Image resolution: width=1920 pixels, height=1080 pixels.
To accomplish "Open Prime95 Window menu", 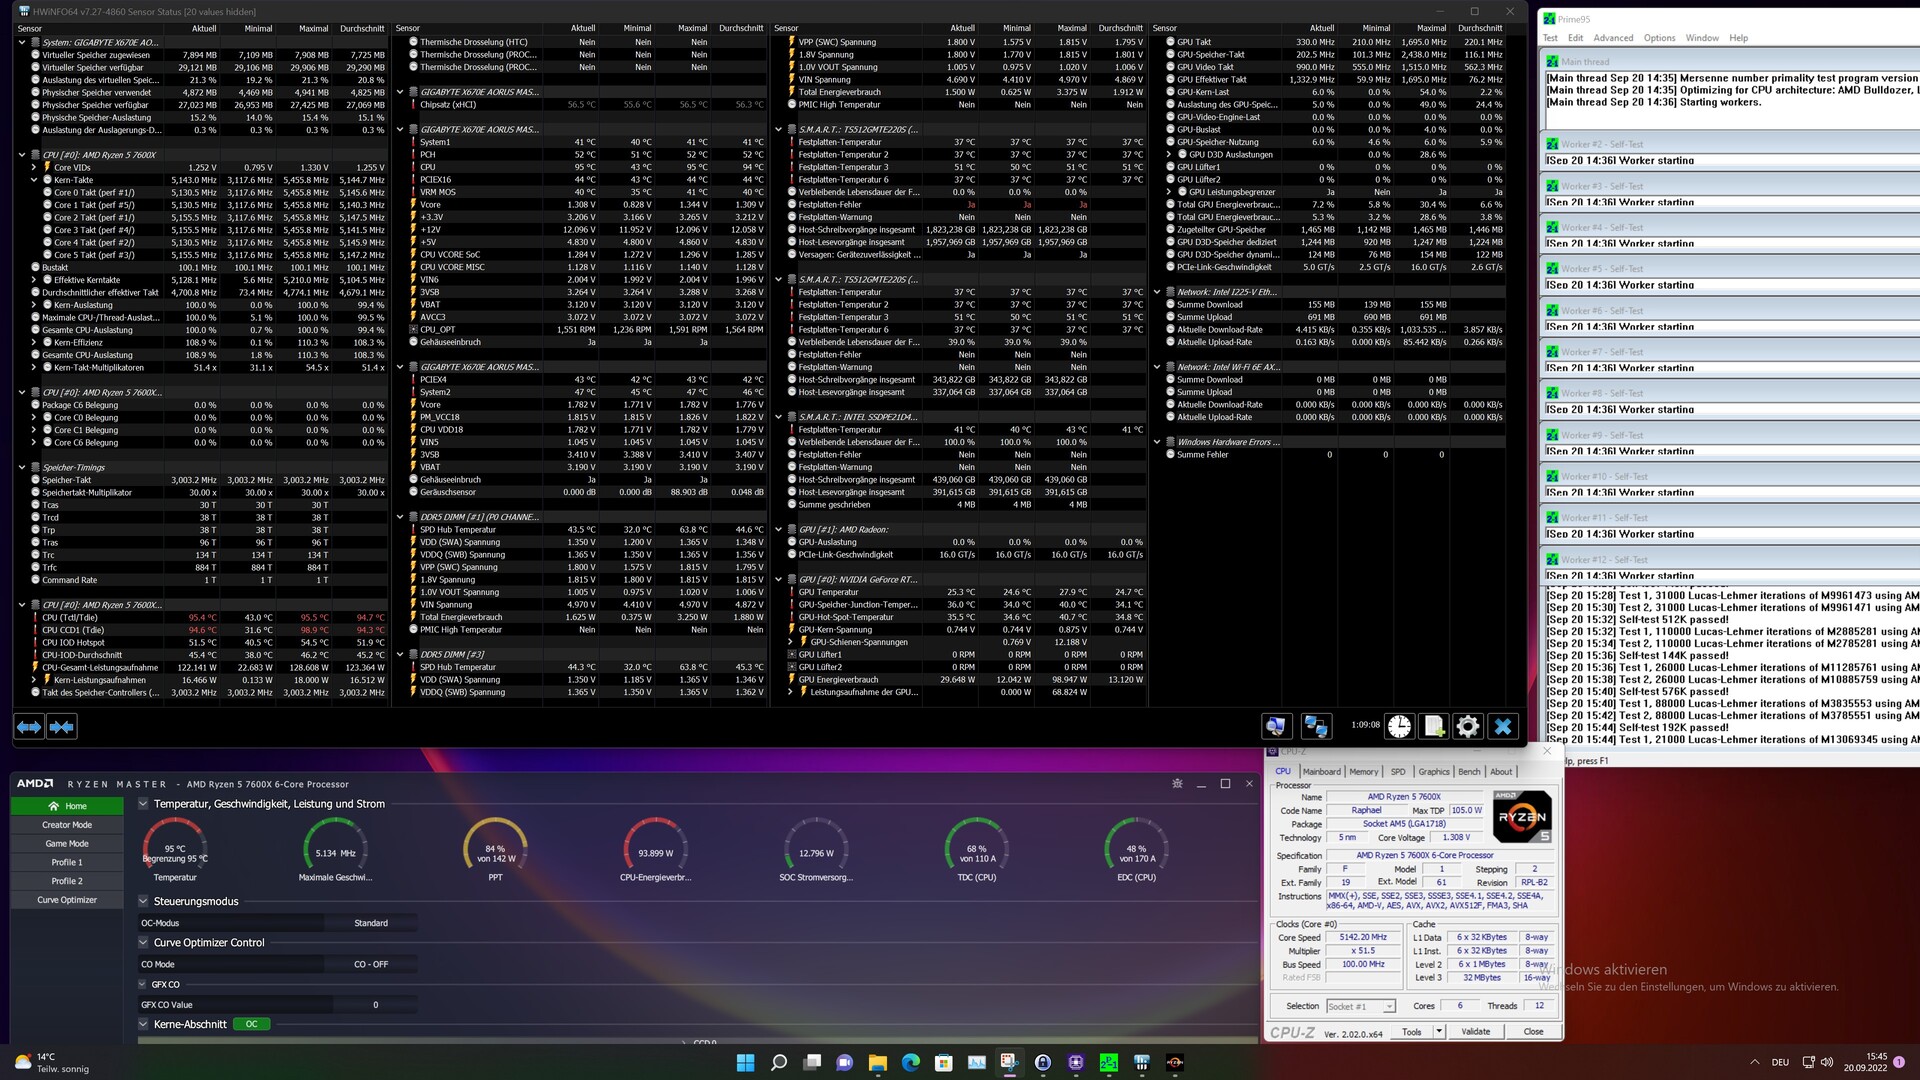I will pyautogui.click(x=1702, y=38).
